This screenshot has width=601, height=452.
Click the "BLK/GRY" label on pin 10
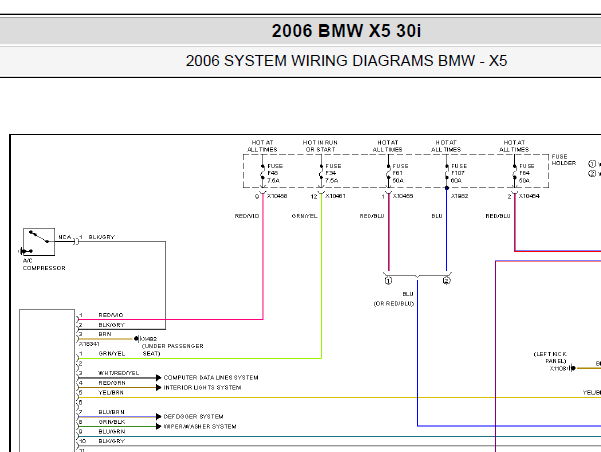click(x=112, y=441)
